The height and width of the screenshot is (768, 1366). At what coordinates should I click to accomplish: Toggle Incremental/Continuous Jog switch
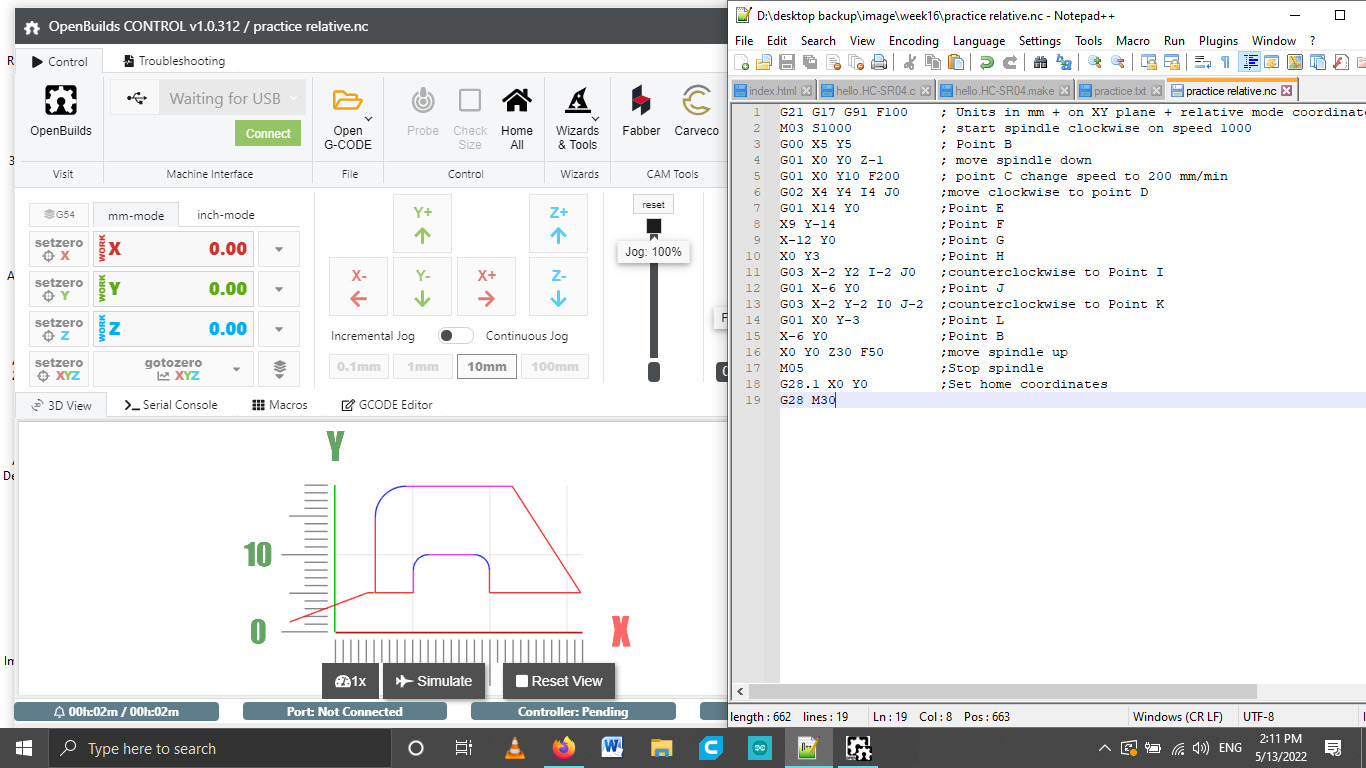coord(456,336)
